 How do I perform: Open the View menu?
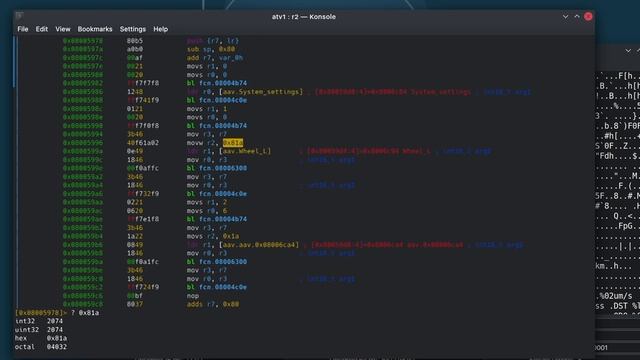(x=63, y=29)
